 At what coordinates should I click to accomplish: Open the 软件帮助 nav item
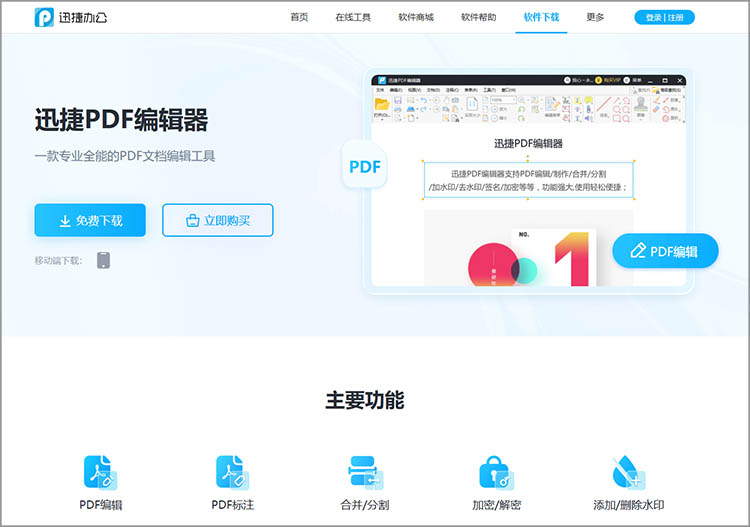478,17
